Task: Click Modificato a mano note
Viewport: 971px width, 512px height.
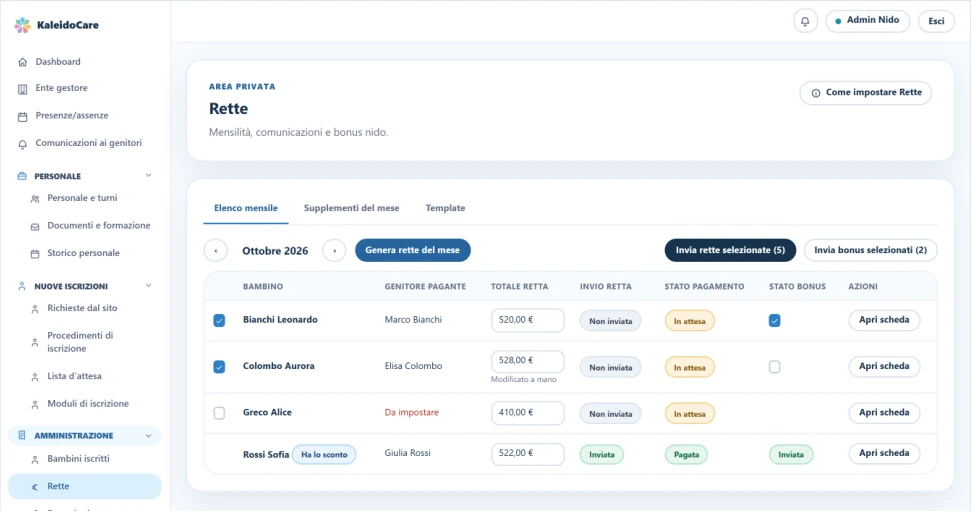Action: [x=523, y=380]
